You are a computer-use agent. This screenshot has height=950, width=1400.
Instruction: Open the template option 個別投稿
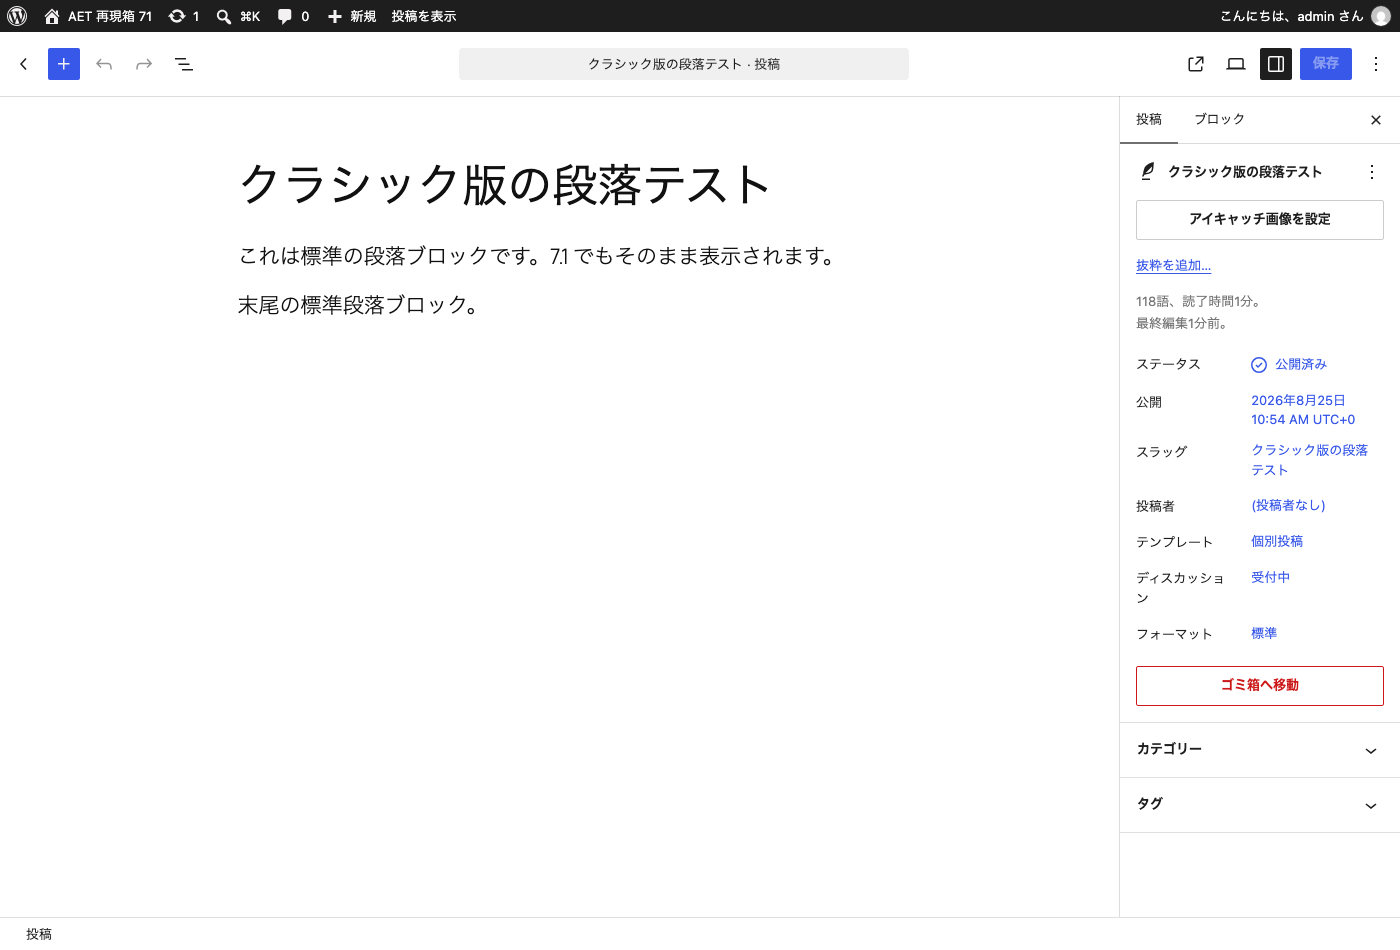pyautogui.click(x=1277, y=541)
